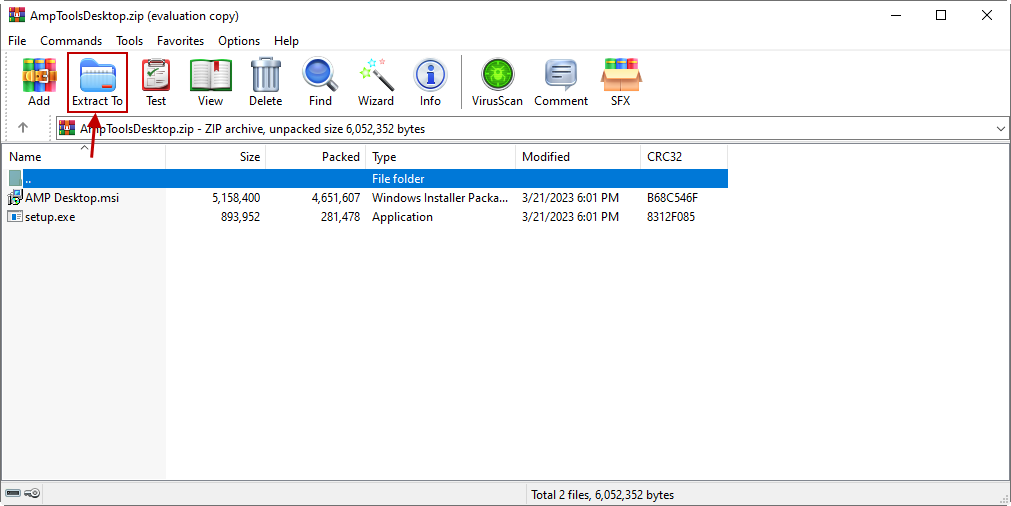This screenshot has height=506, width=1011.
Task: Show archive Info
Action: coord(430,82)
